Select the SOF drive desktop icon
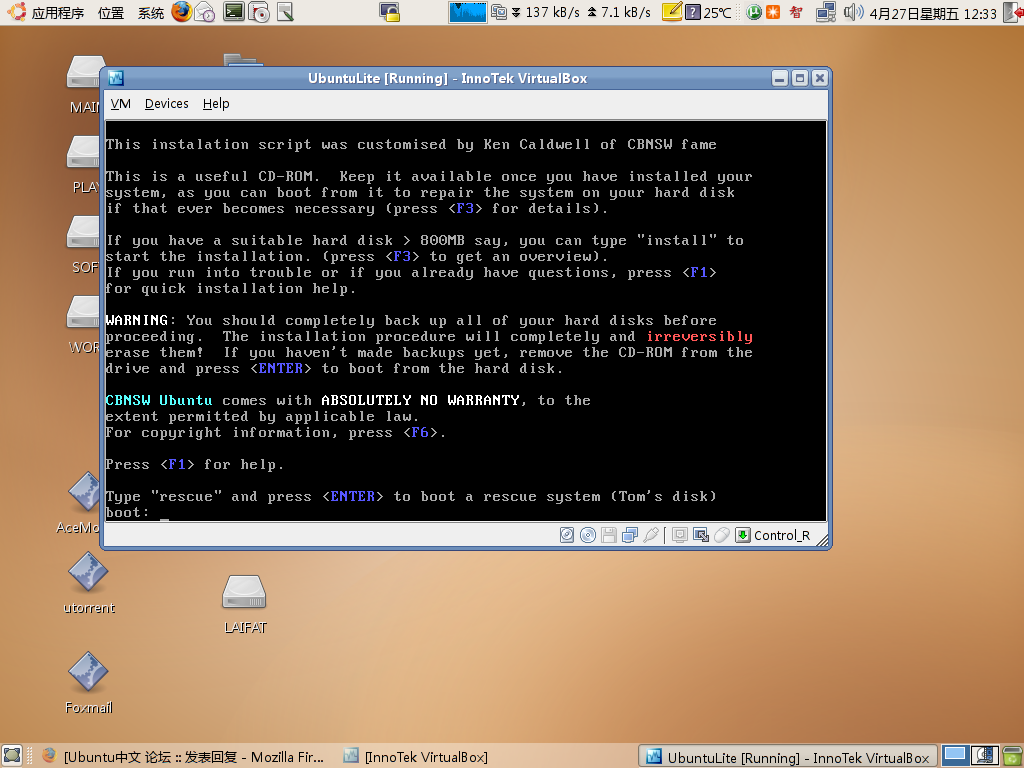1024x768 pixels. coord(85,245)
